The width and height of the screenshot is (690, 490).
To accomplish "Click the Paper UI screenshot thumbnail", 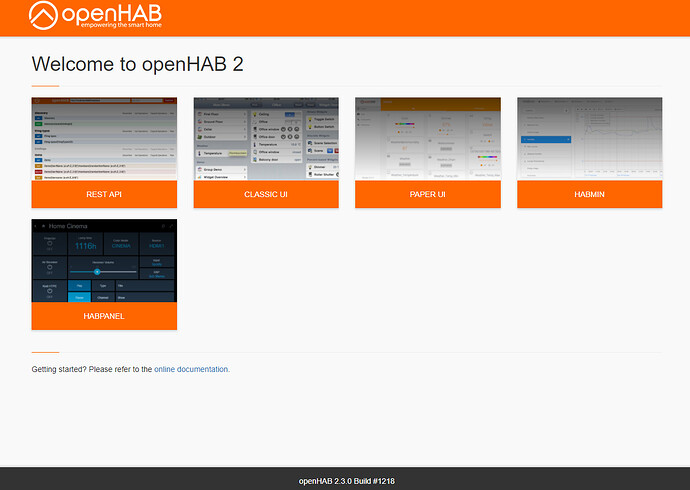I will [428, 139].
